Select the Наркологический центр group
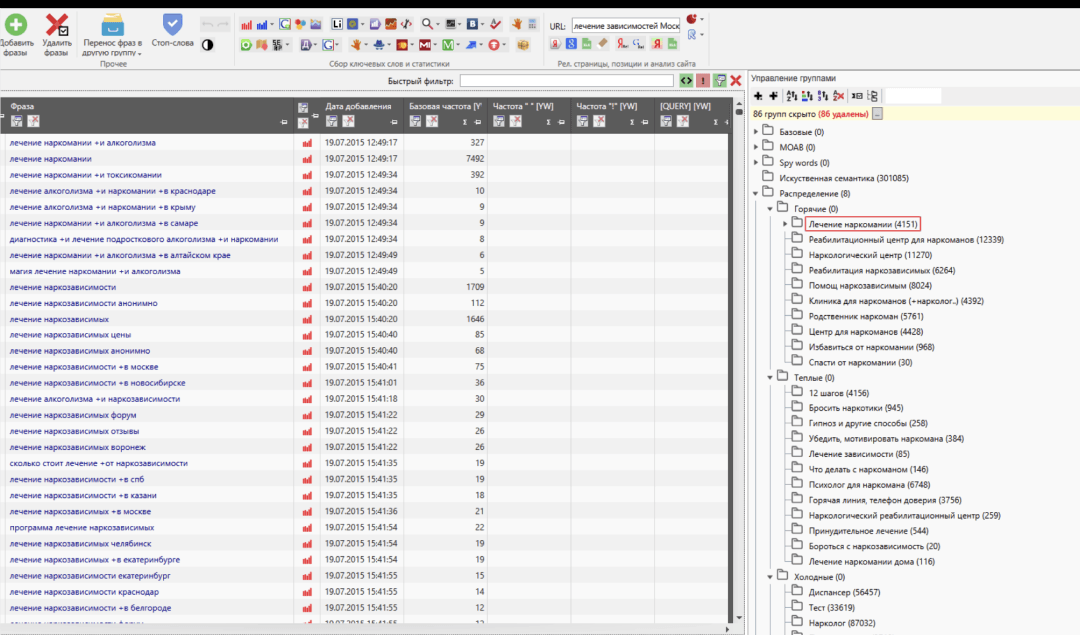 pos(856,254)
